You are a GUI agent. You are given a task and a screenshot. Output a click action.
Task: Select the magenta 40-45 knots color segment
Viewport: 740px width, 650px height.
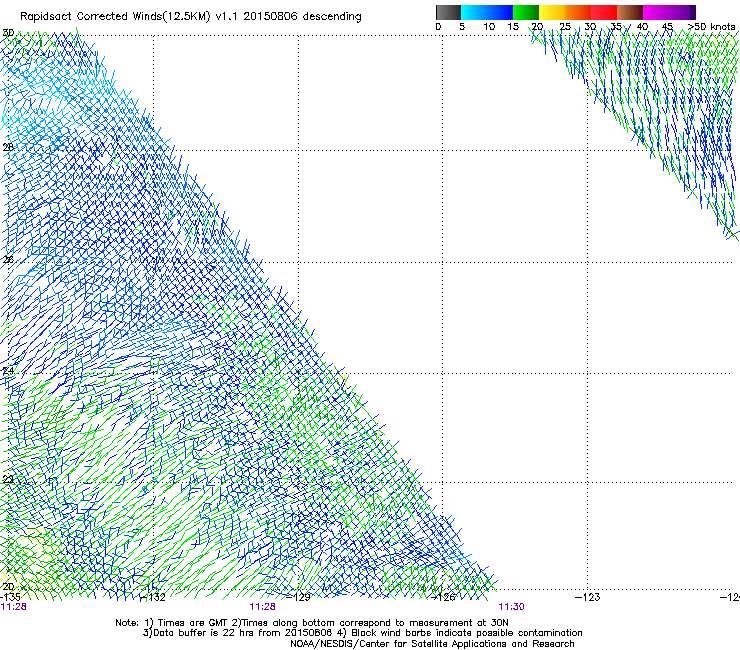(656, 12)
